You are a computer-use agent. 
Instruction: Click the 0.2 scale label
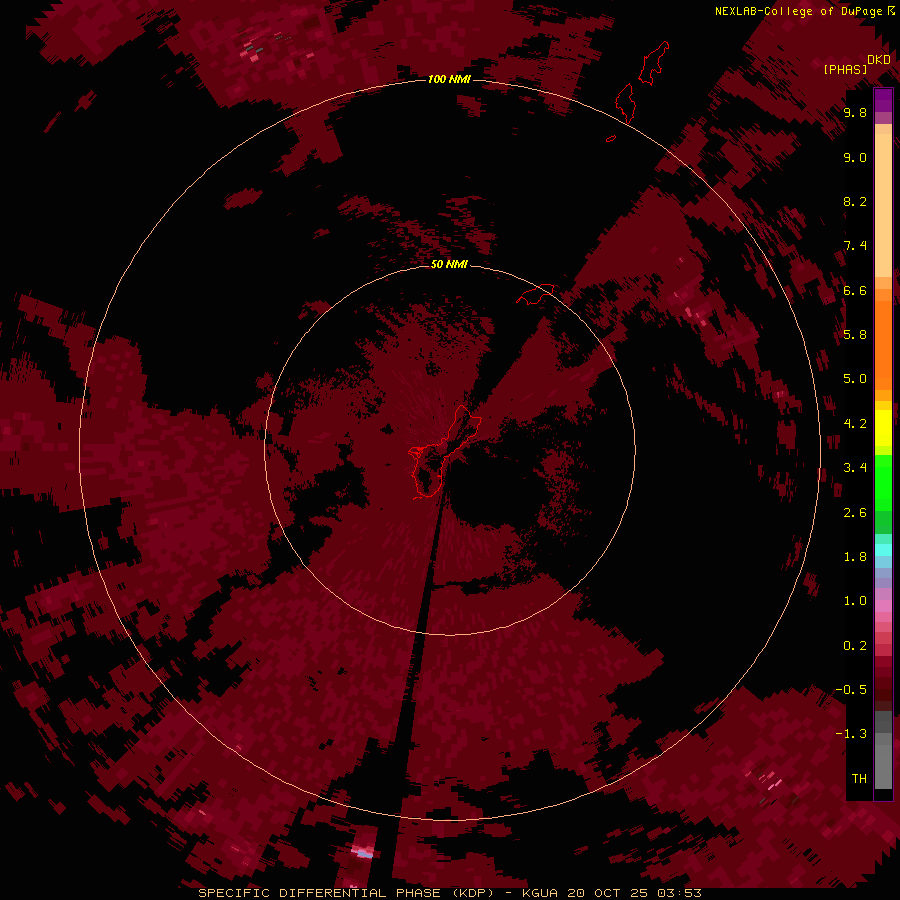[855, 646]
